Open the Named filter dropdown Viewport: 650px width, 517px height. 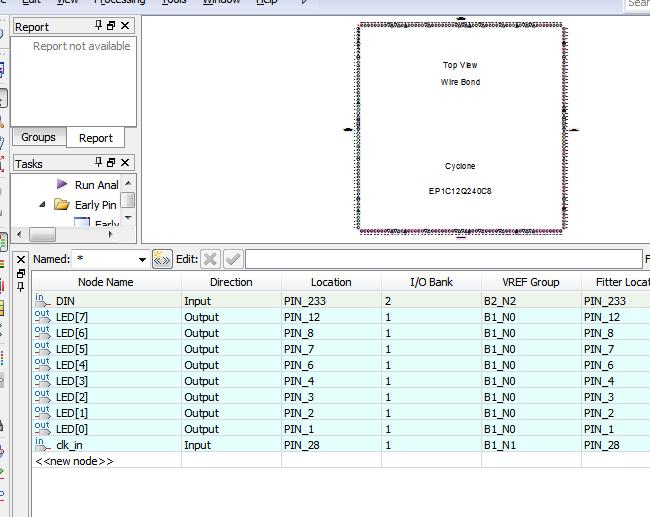tap(141, 260)
